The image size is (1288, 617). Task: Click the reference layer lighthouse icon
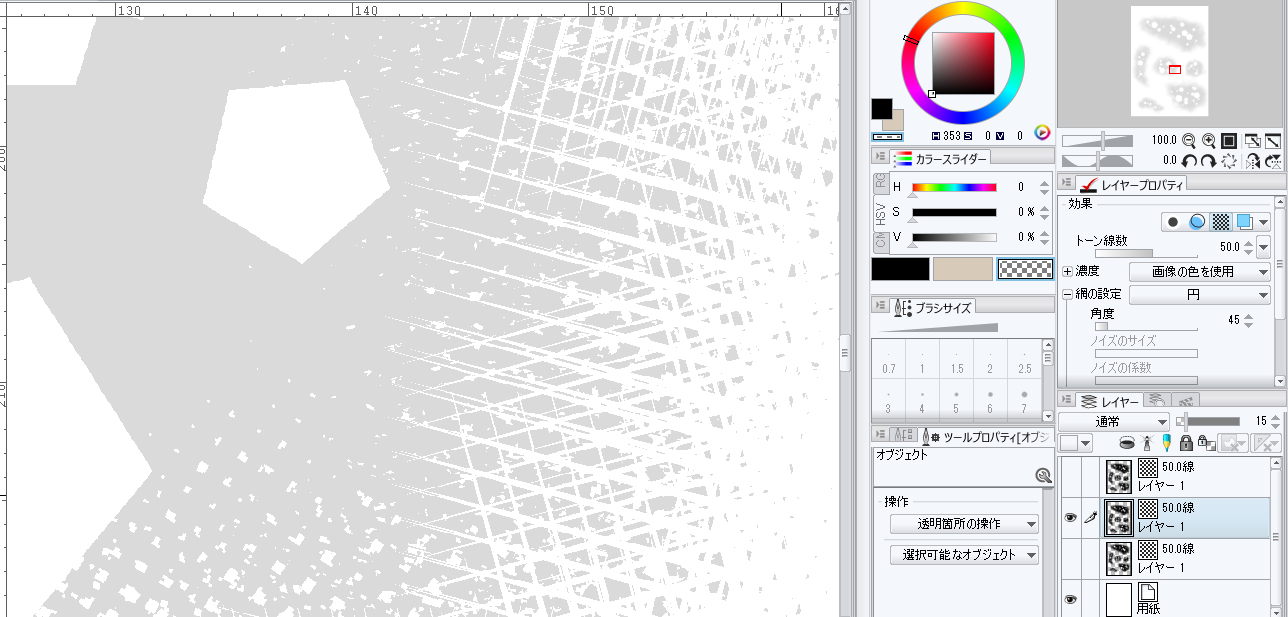click(1147, 442)
